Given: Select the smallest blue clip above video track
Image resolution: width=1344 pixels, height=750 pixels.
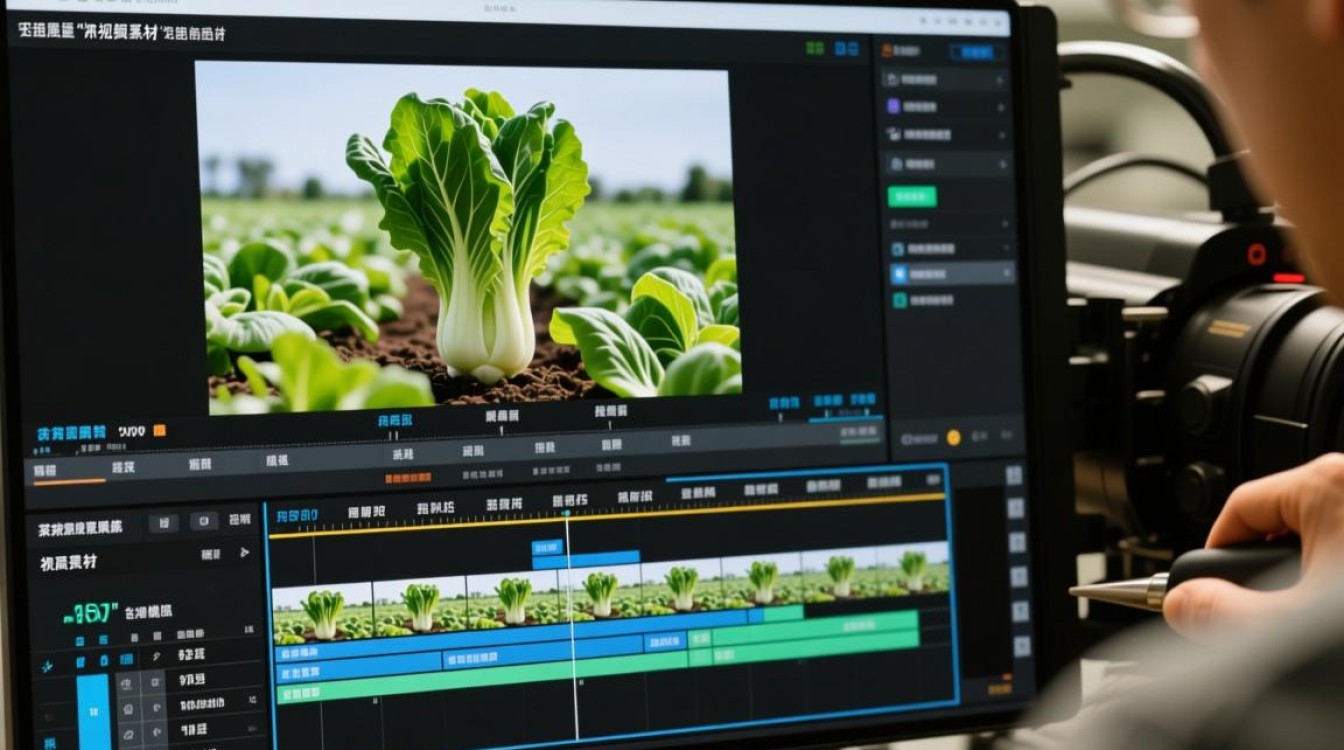Looking at the screenshot, I should tap(547, 547).
